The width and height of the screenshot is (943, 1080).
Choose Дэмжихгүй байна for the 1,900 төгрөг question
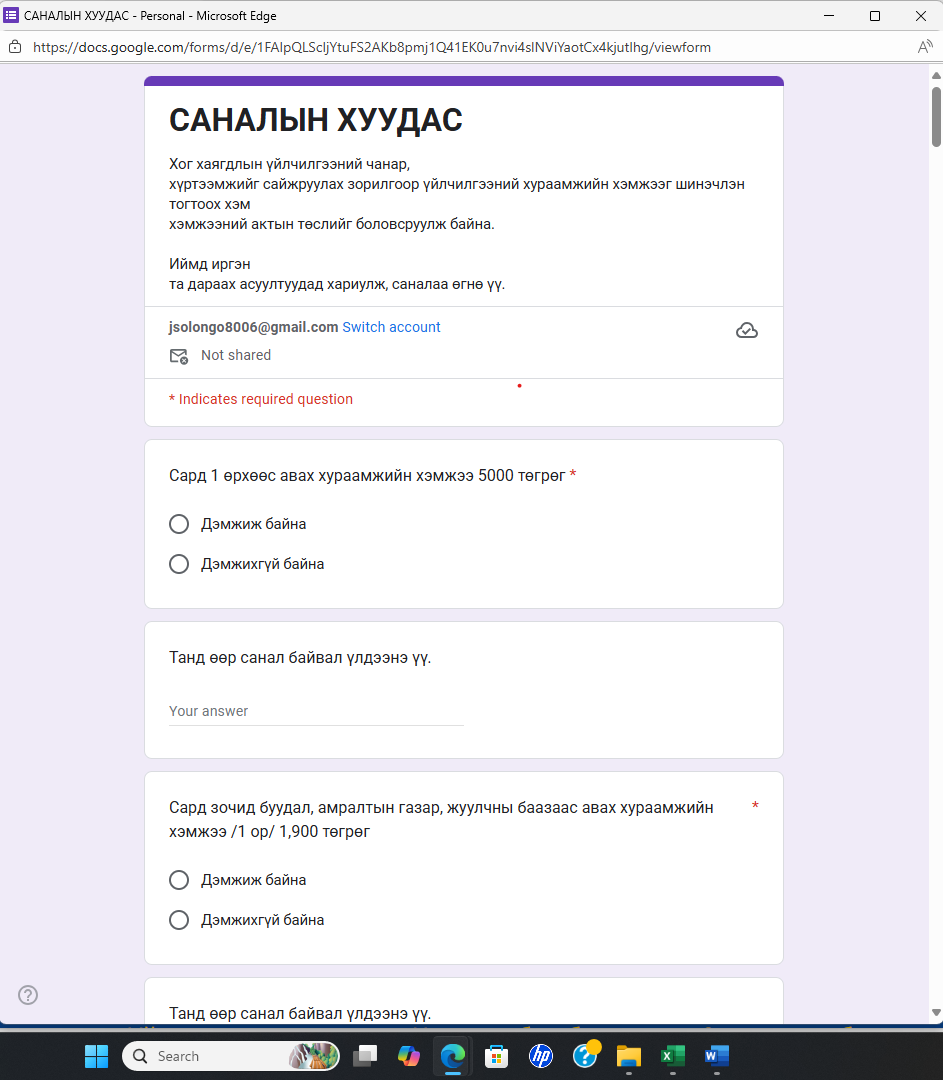pos(179,920)
